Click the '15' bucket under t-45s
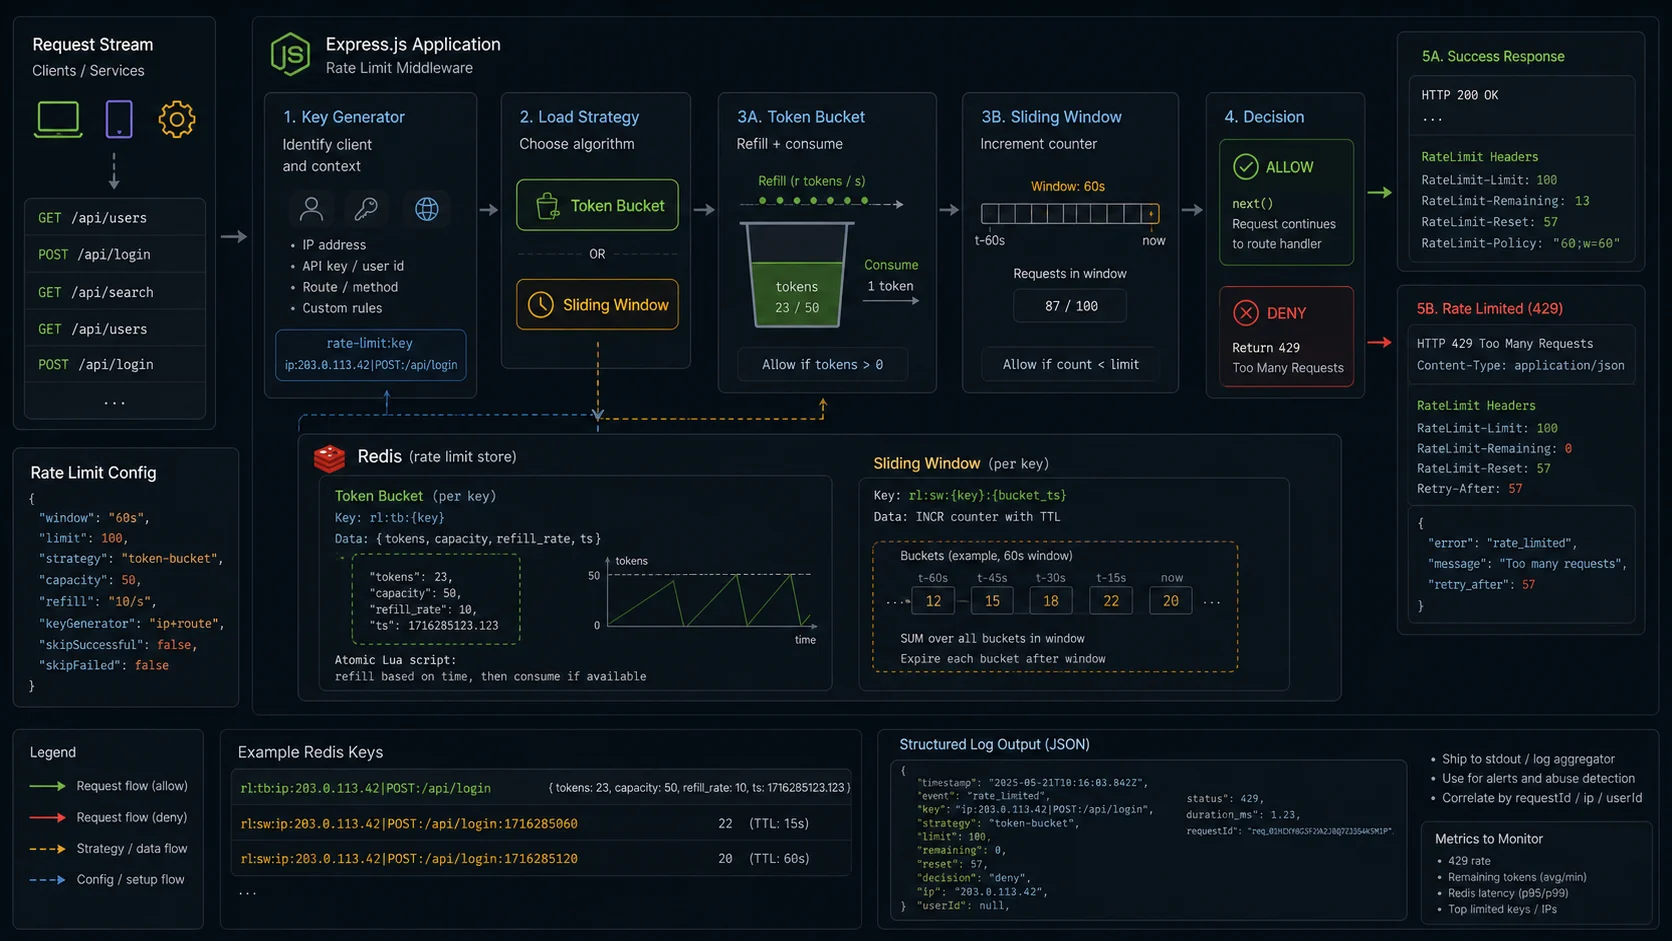 click(x=992, y=601)
